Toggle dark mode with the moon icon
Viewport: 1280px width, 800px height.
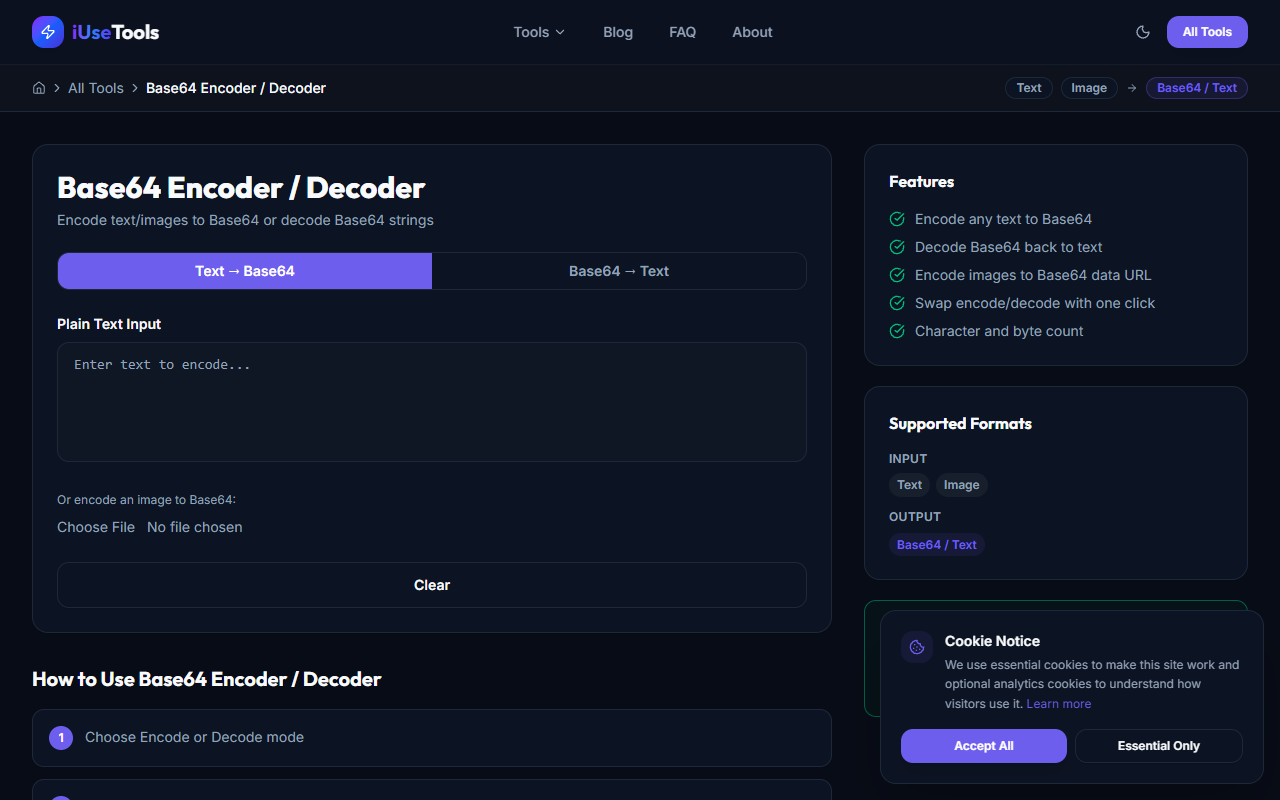pos(1142,31)
